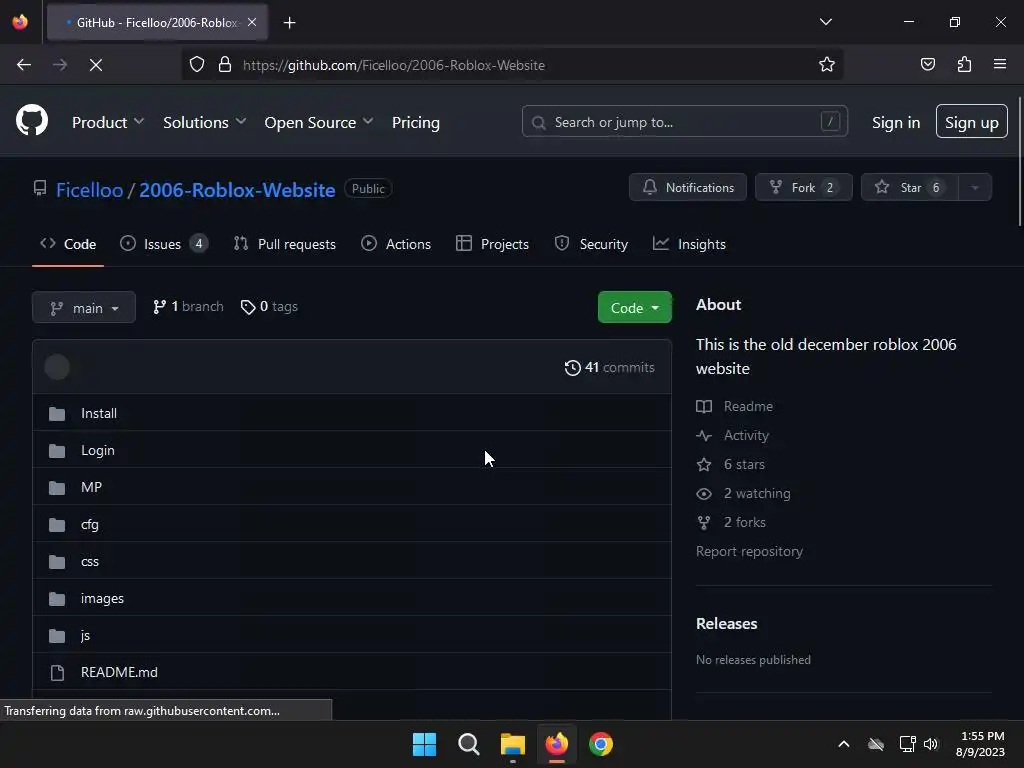Click the MP folder icon

(x=57, y=488)
